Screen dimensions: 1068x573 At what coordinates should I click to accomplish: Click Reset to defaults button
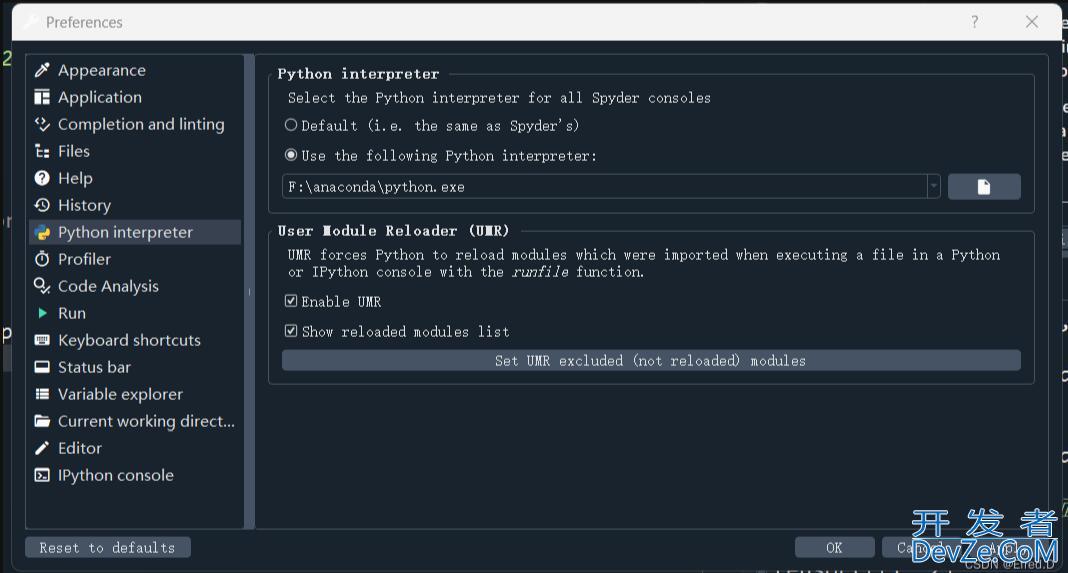108,548
